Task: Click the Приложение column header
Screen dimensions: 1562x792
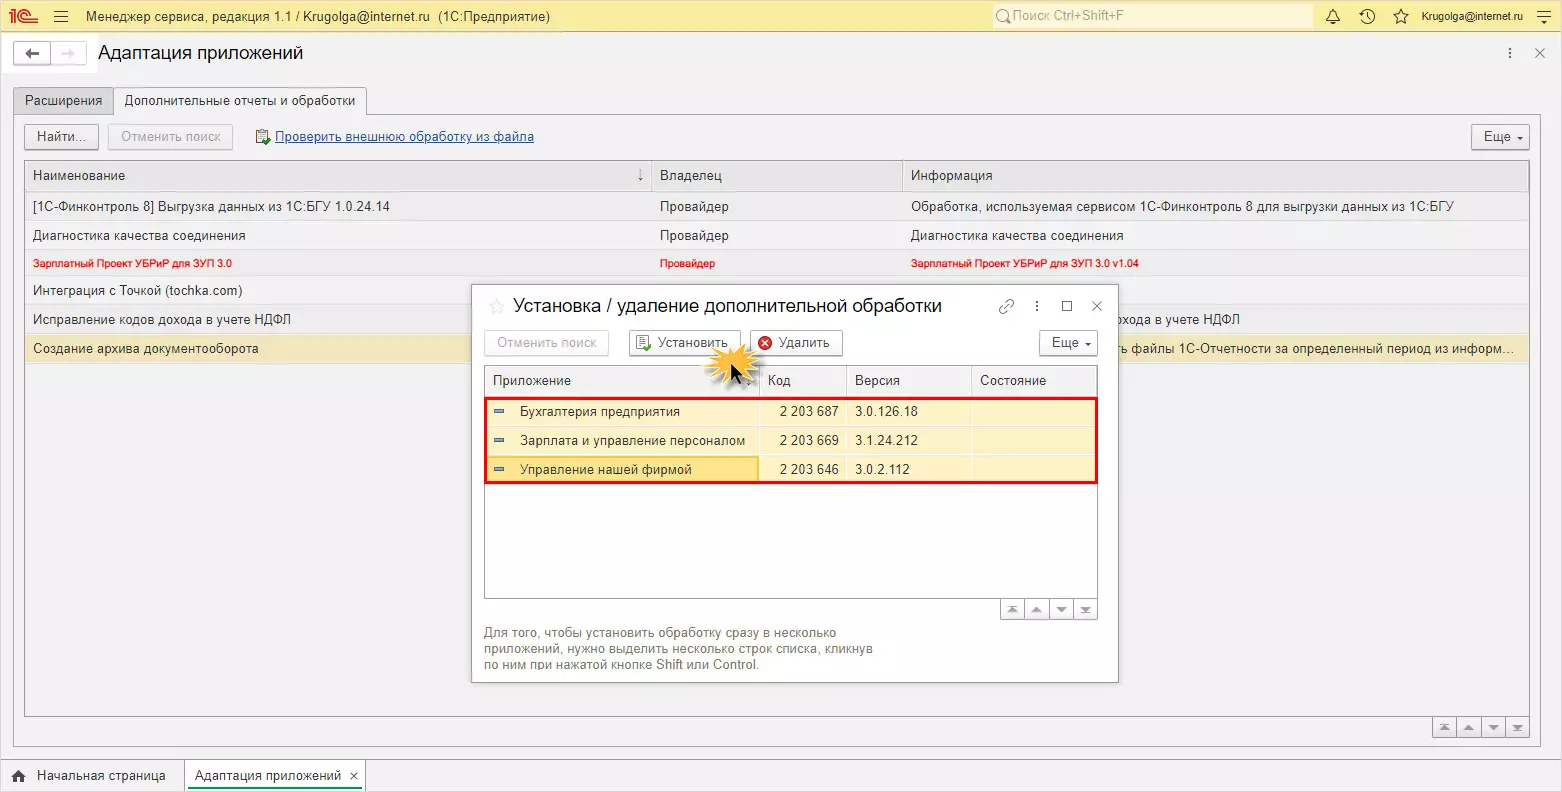Action: point(622,381)
